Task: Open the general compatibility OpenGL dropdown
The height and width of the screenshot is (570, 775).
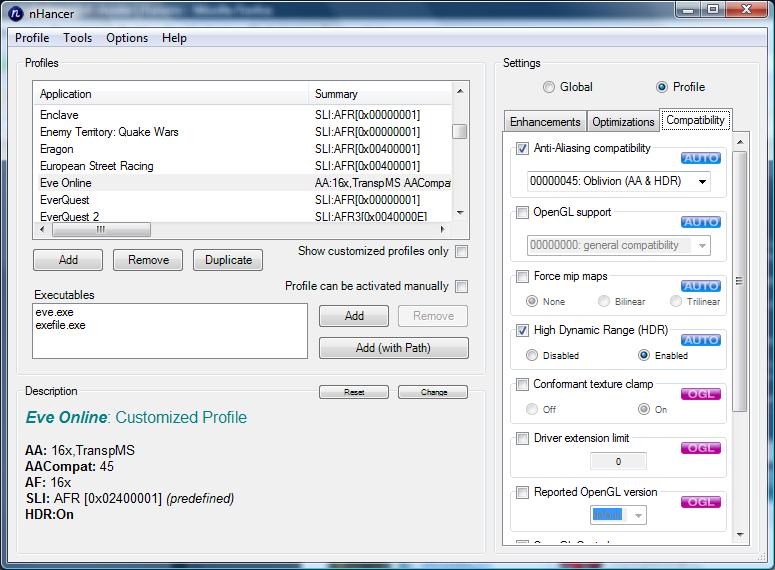Action: [x=619, y=245]
